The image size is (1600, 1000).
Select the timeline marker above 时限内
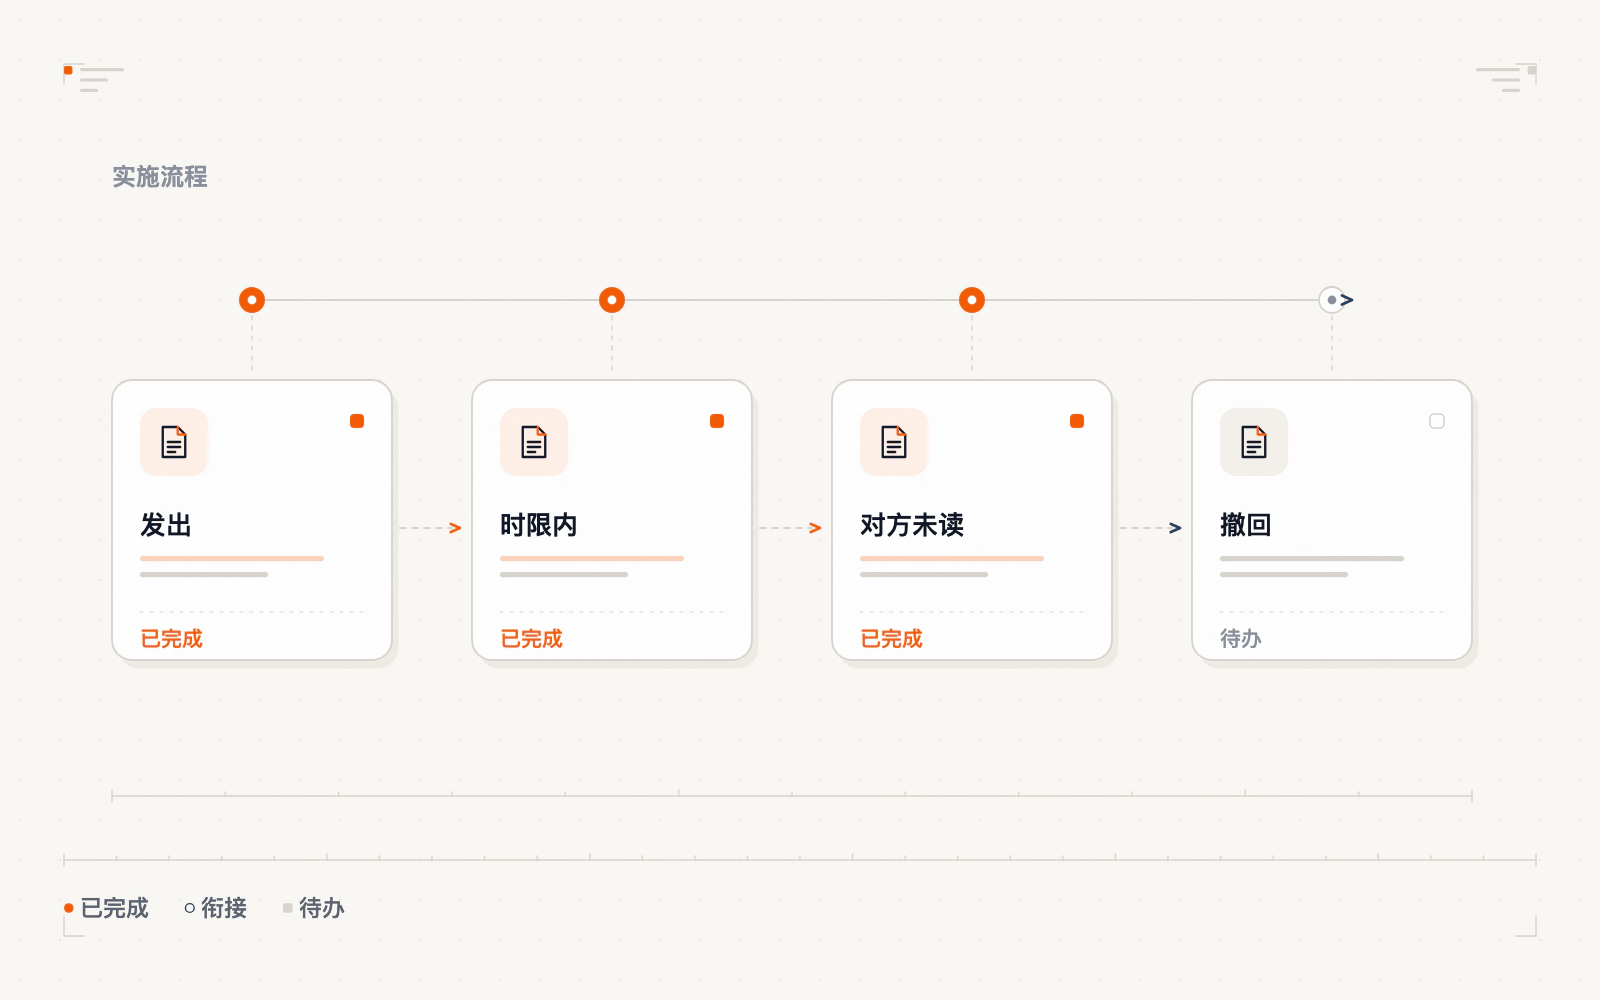[612, 300]
